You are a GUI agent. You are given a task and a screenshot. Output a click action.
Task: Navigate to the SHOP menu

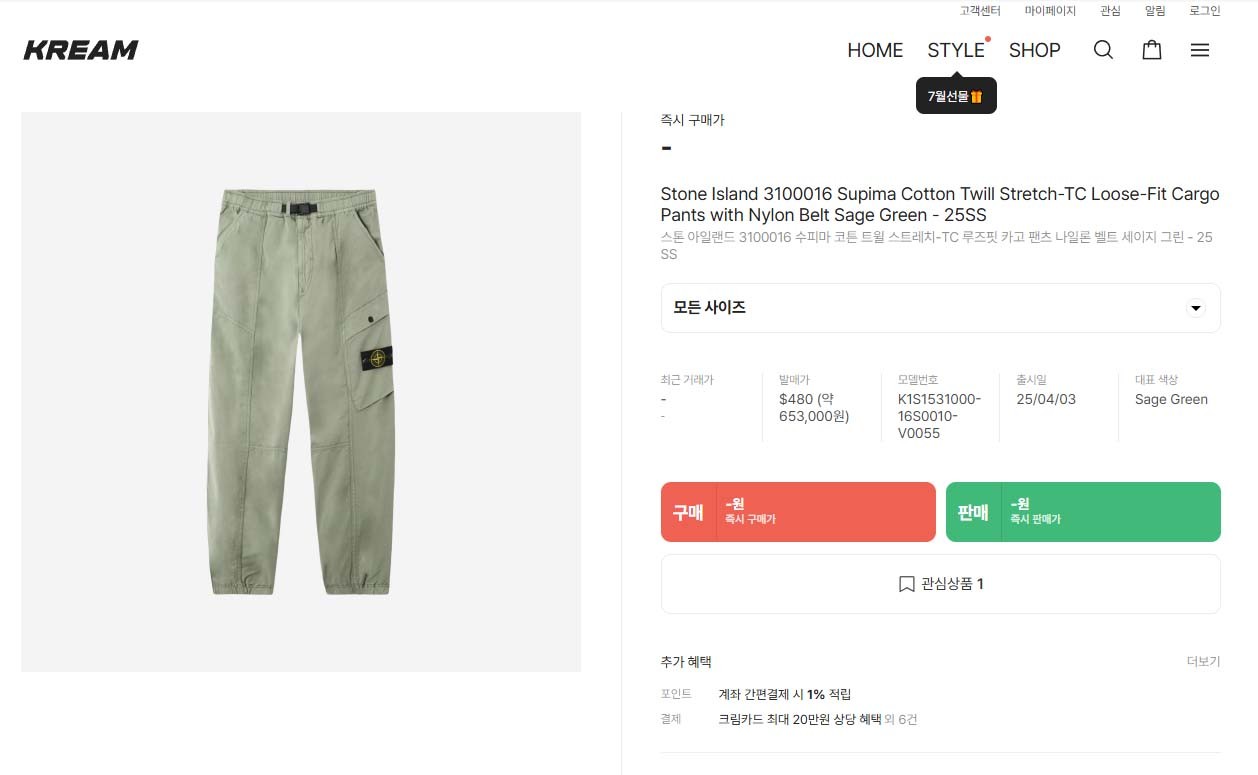[1034, 50]
